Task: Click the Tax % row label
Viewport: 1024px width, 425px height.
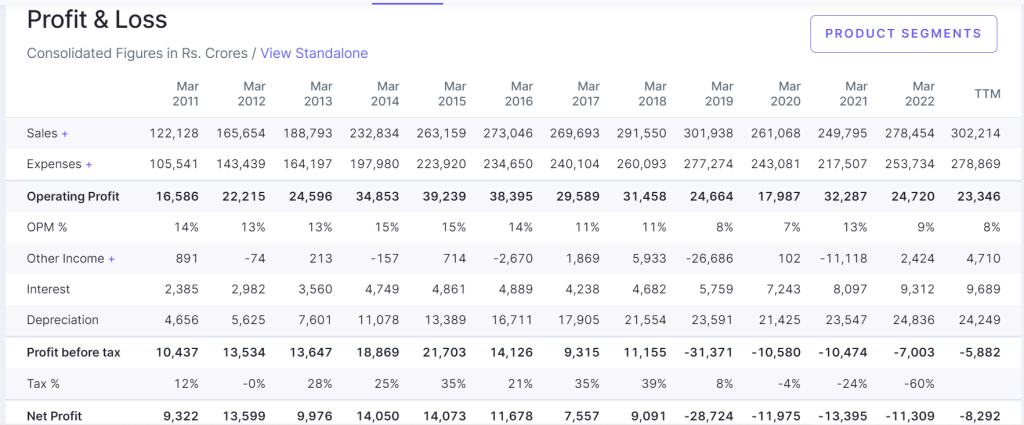Action: tap(43, 384)
